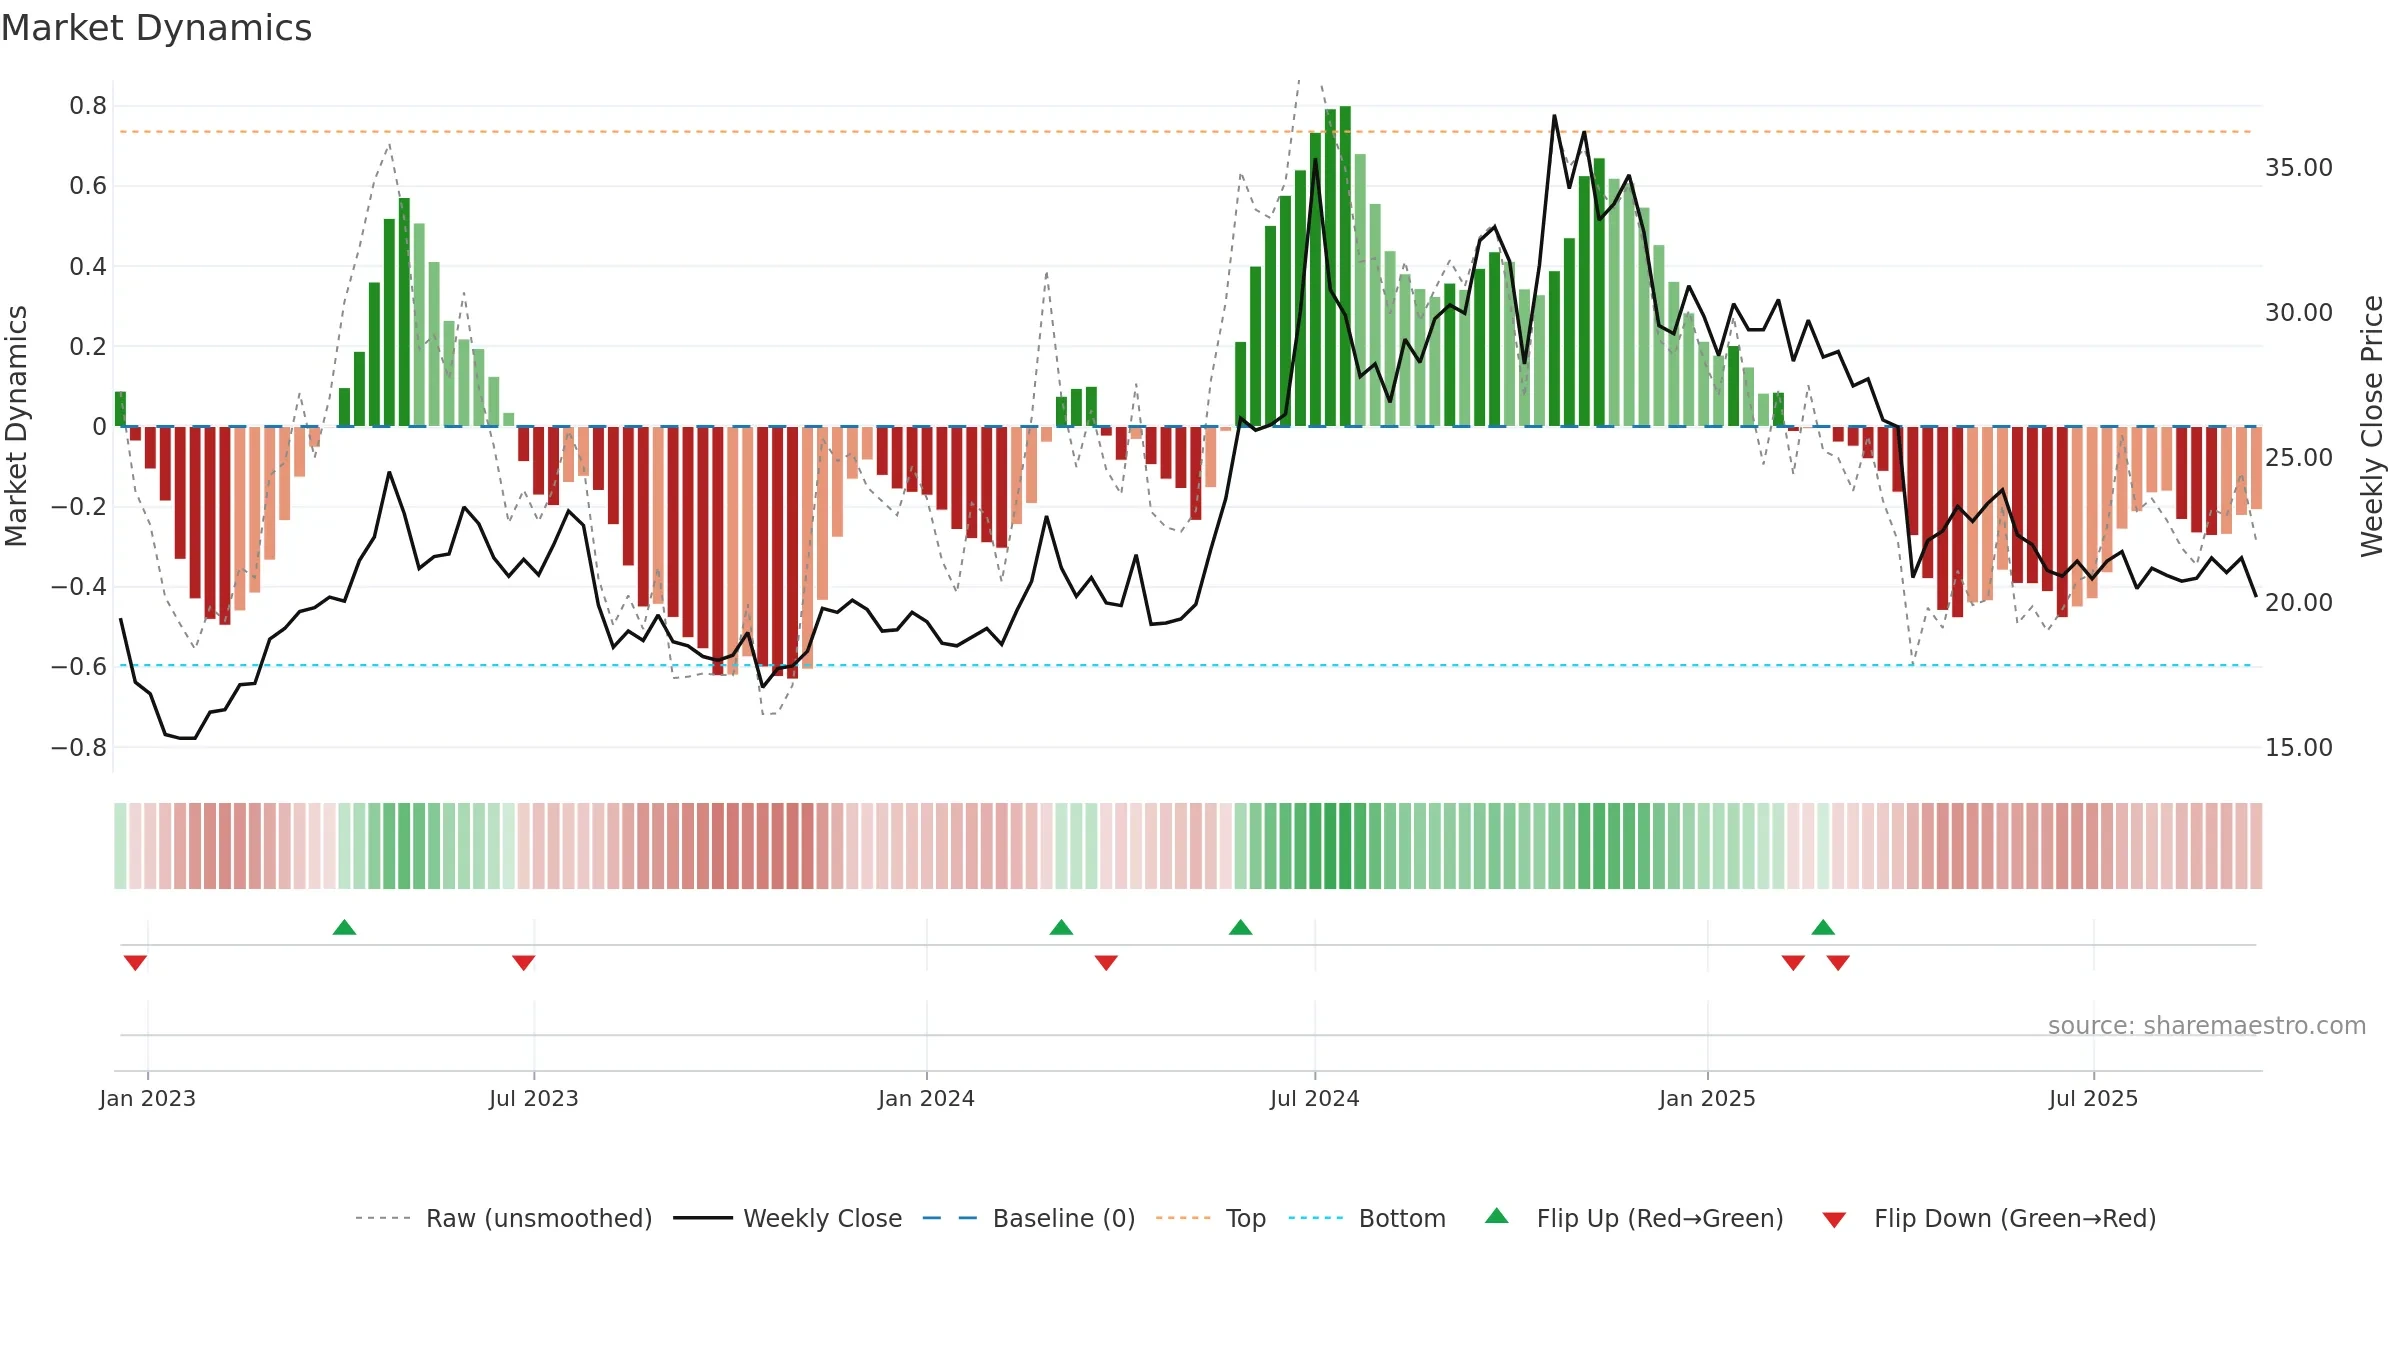Click the second green flip-up marker, between Jan 2024 and Jul 2024
2400x1350 pixels.
(x=1061, y=927)
